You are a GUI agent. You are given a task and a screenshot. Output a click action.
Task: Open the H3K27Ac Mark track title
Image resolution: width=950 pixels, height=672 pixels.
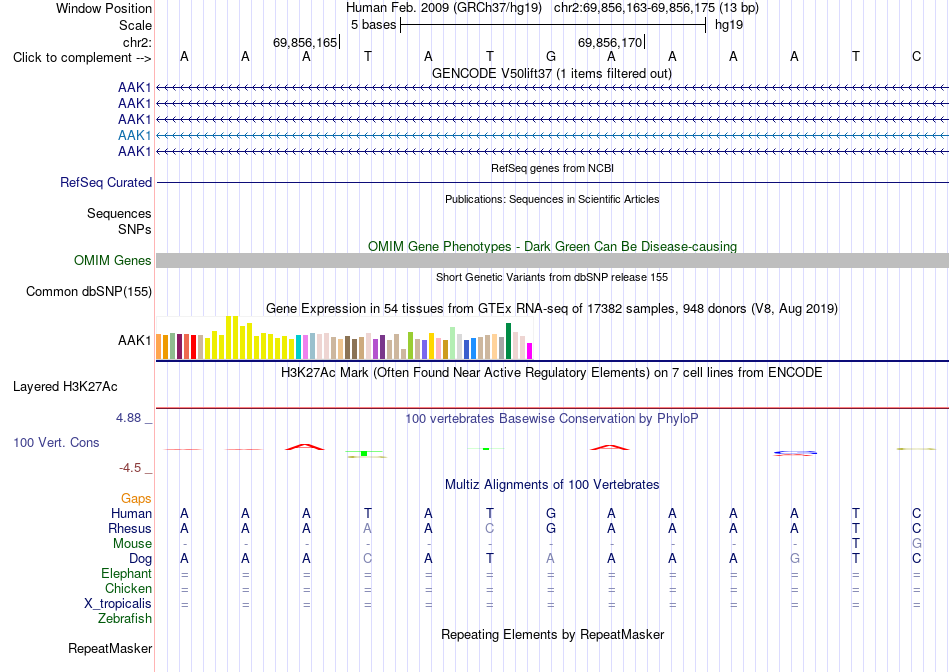tap(552, 372)
